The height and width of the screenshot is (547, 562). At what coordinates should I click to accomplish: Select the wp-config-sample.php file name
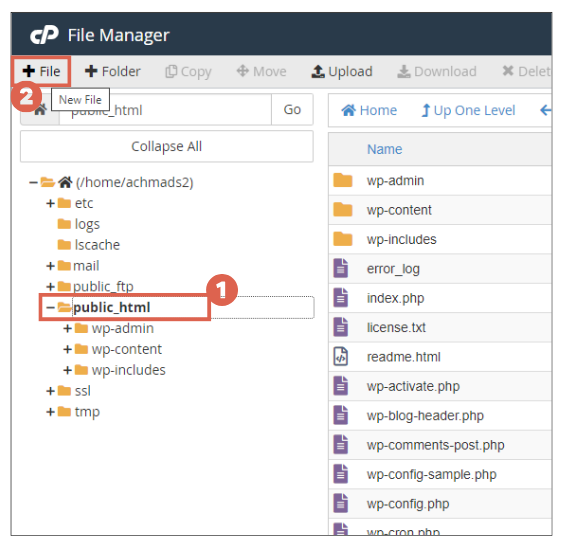point(432,475)
